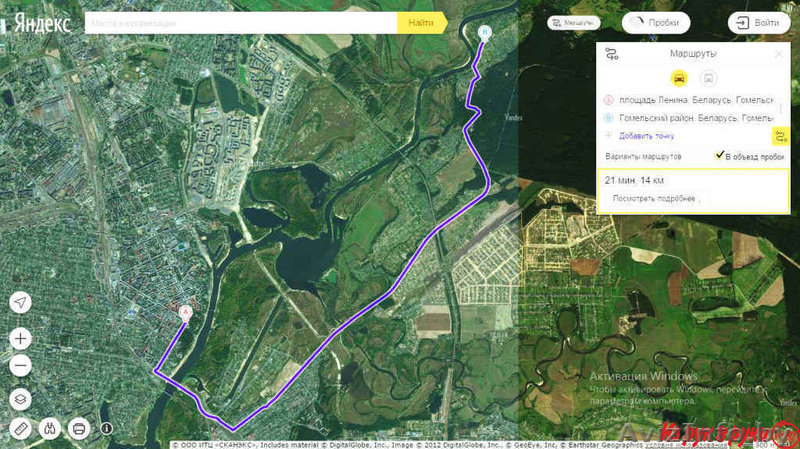Open the map layers switcher
Screen dimensions: 800x449
click(x=21, y=398)
